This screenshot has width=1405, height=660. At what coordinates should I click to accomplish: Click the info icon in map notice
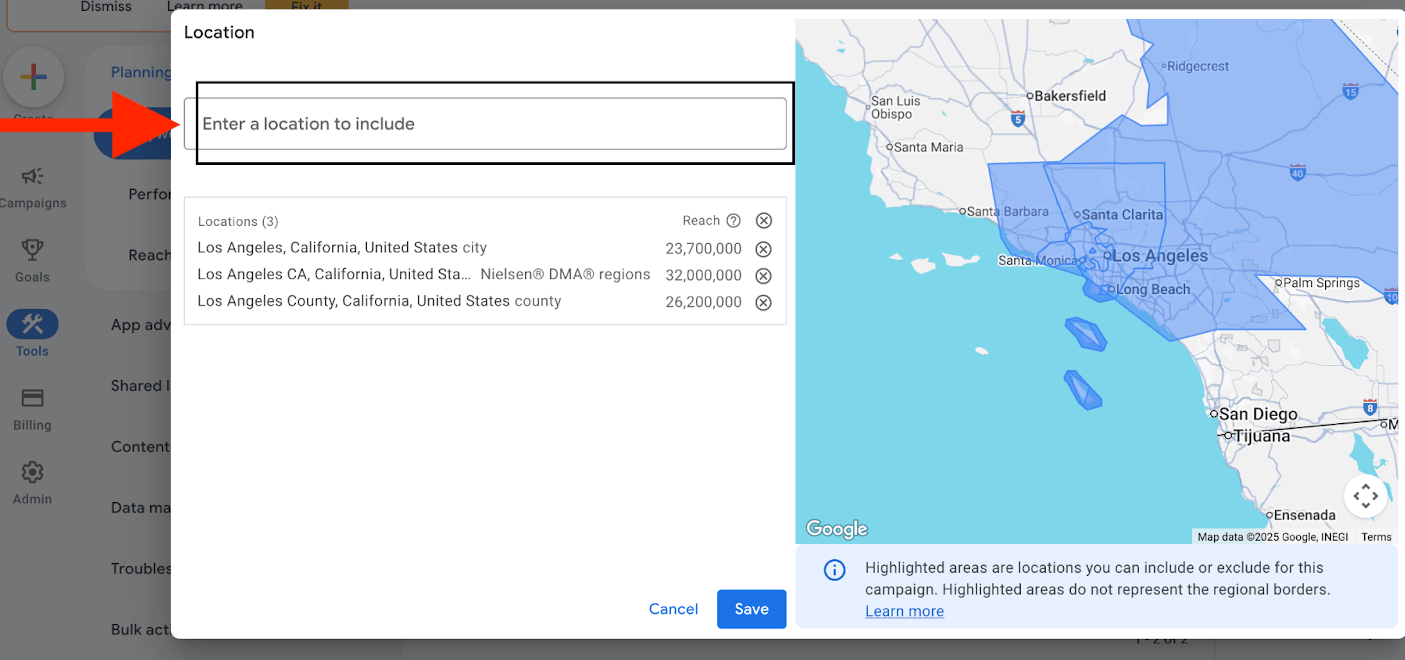coord(834,570)
